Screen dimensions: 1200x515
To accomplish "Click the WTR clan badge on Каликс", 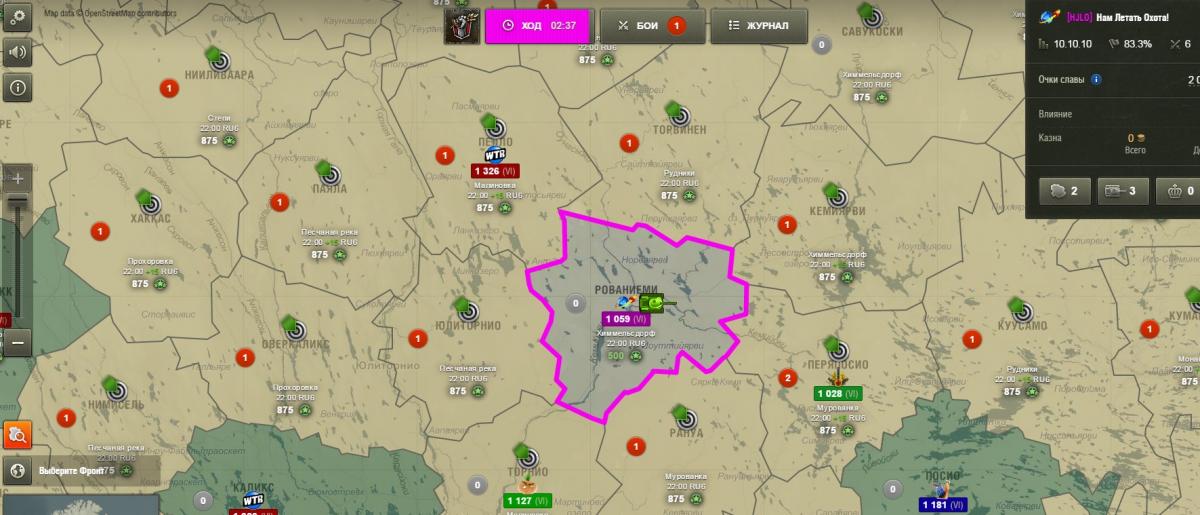I will click(252, 500).
